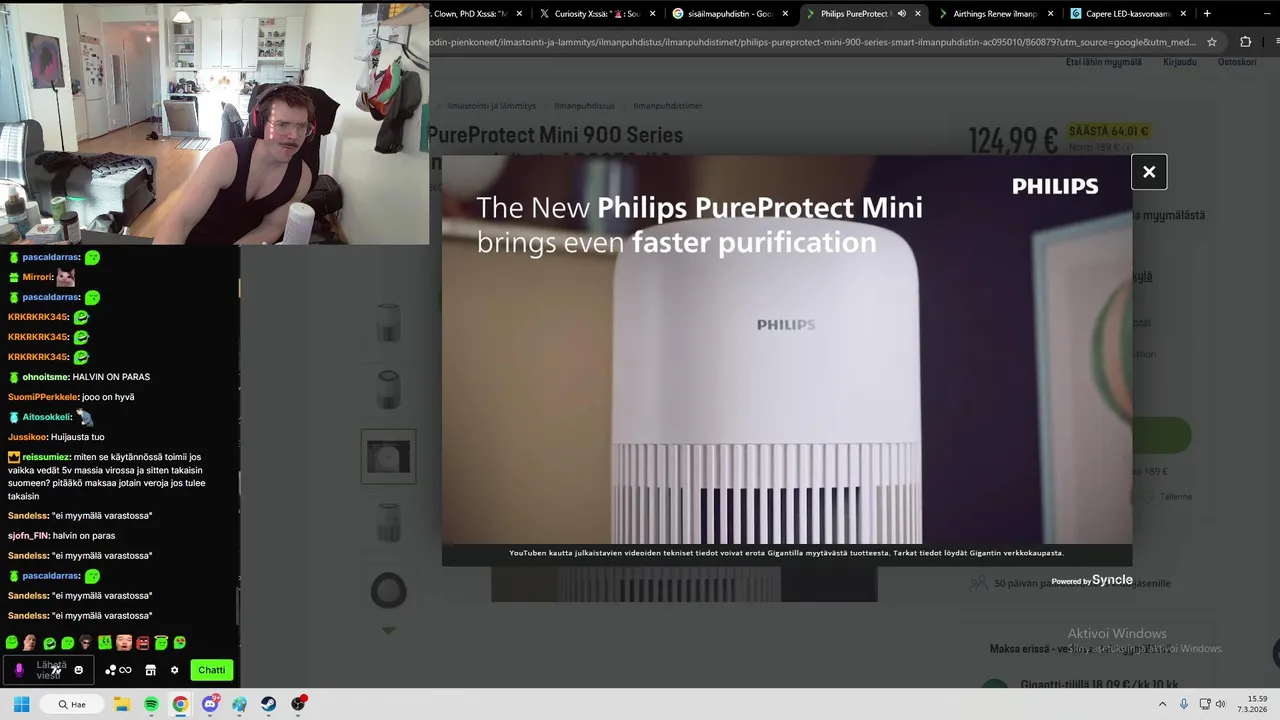The height and width of the screenshot is (720, 1280).
Task: Open the browser extensions puzzle icon
Action: tap(1245, 42)
